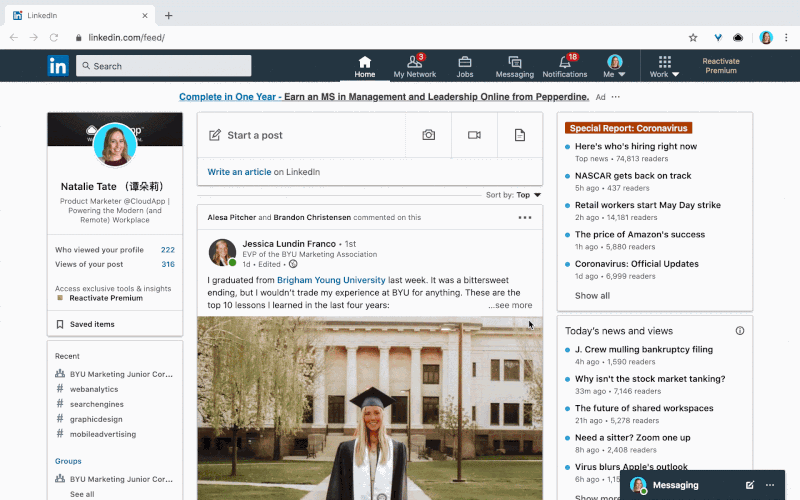The image size is (800, 500).
Task: Attach a document with the document icon
Action: [519, 135]
